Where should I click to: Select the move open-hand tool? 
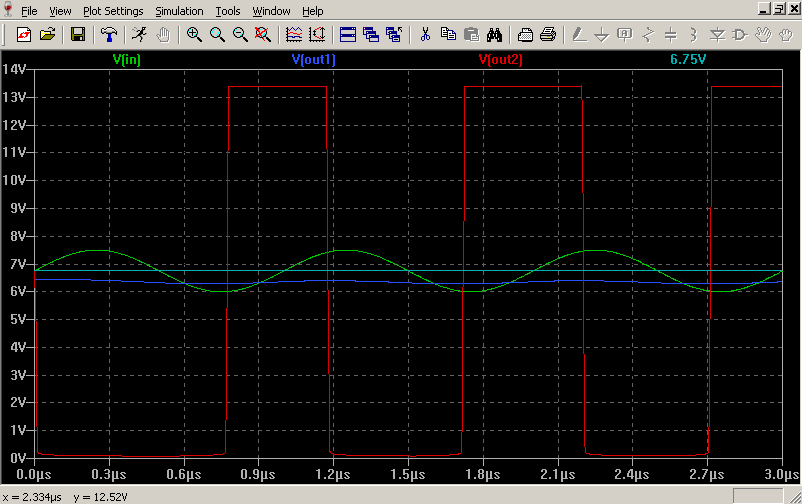(763, 35)
